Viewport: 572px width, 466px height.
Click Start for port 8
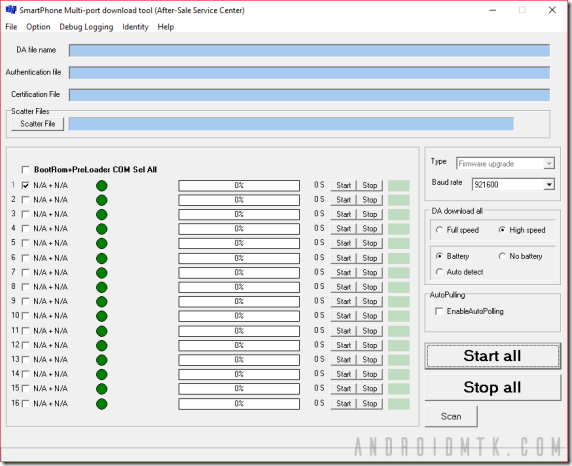[x=343, y=287]
